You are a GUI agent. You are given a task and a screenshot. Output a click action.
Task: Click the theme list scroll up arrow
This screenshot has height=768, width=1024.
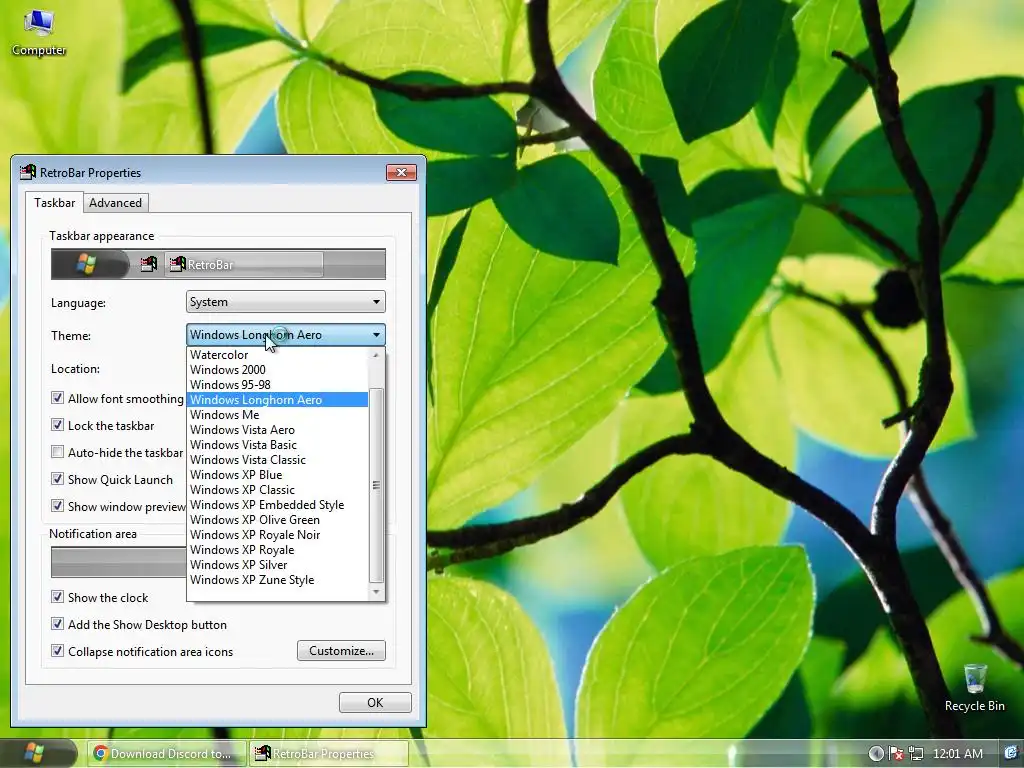(x=376, y=355)
